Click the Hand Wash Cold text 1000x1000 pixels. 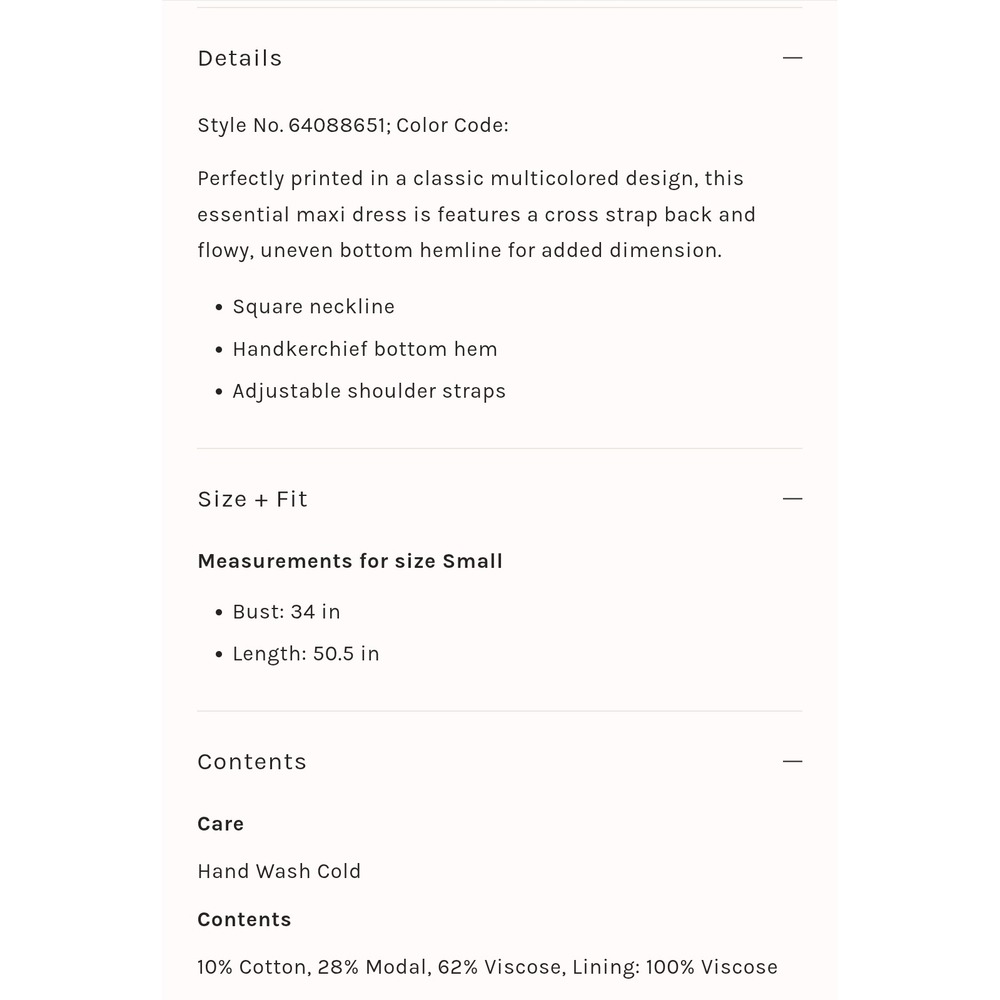point(279,871)
